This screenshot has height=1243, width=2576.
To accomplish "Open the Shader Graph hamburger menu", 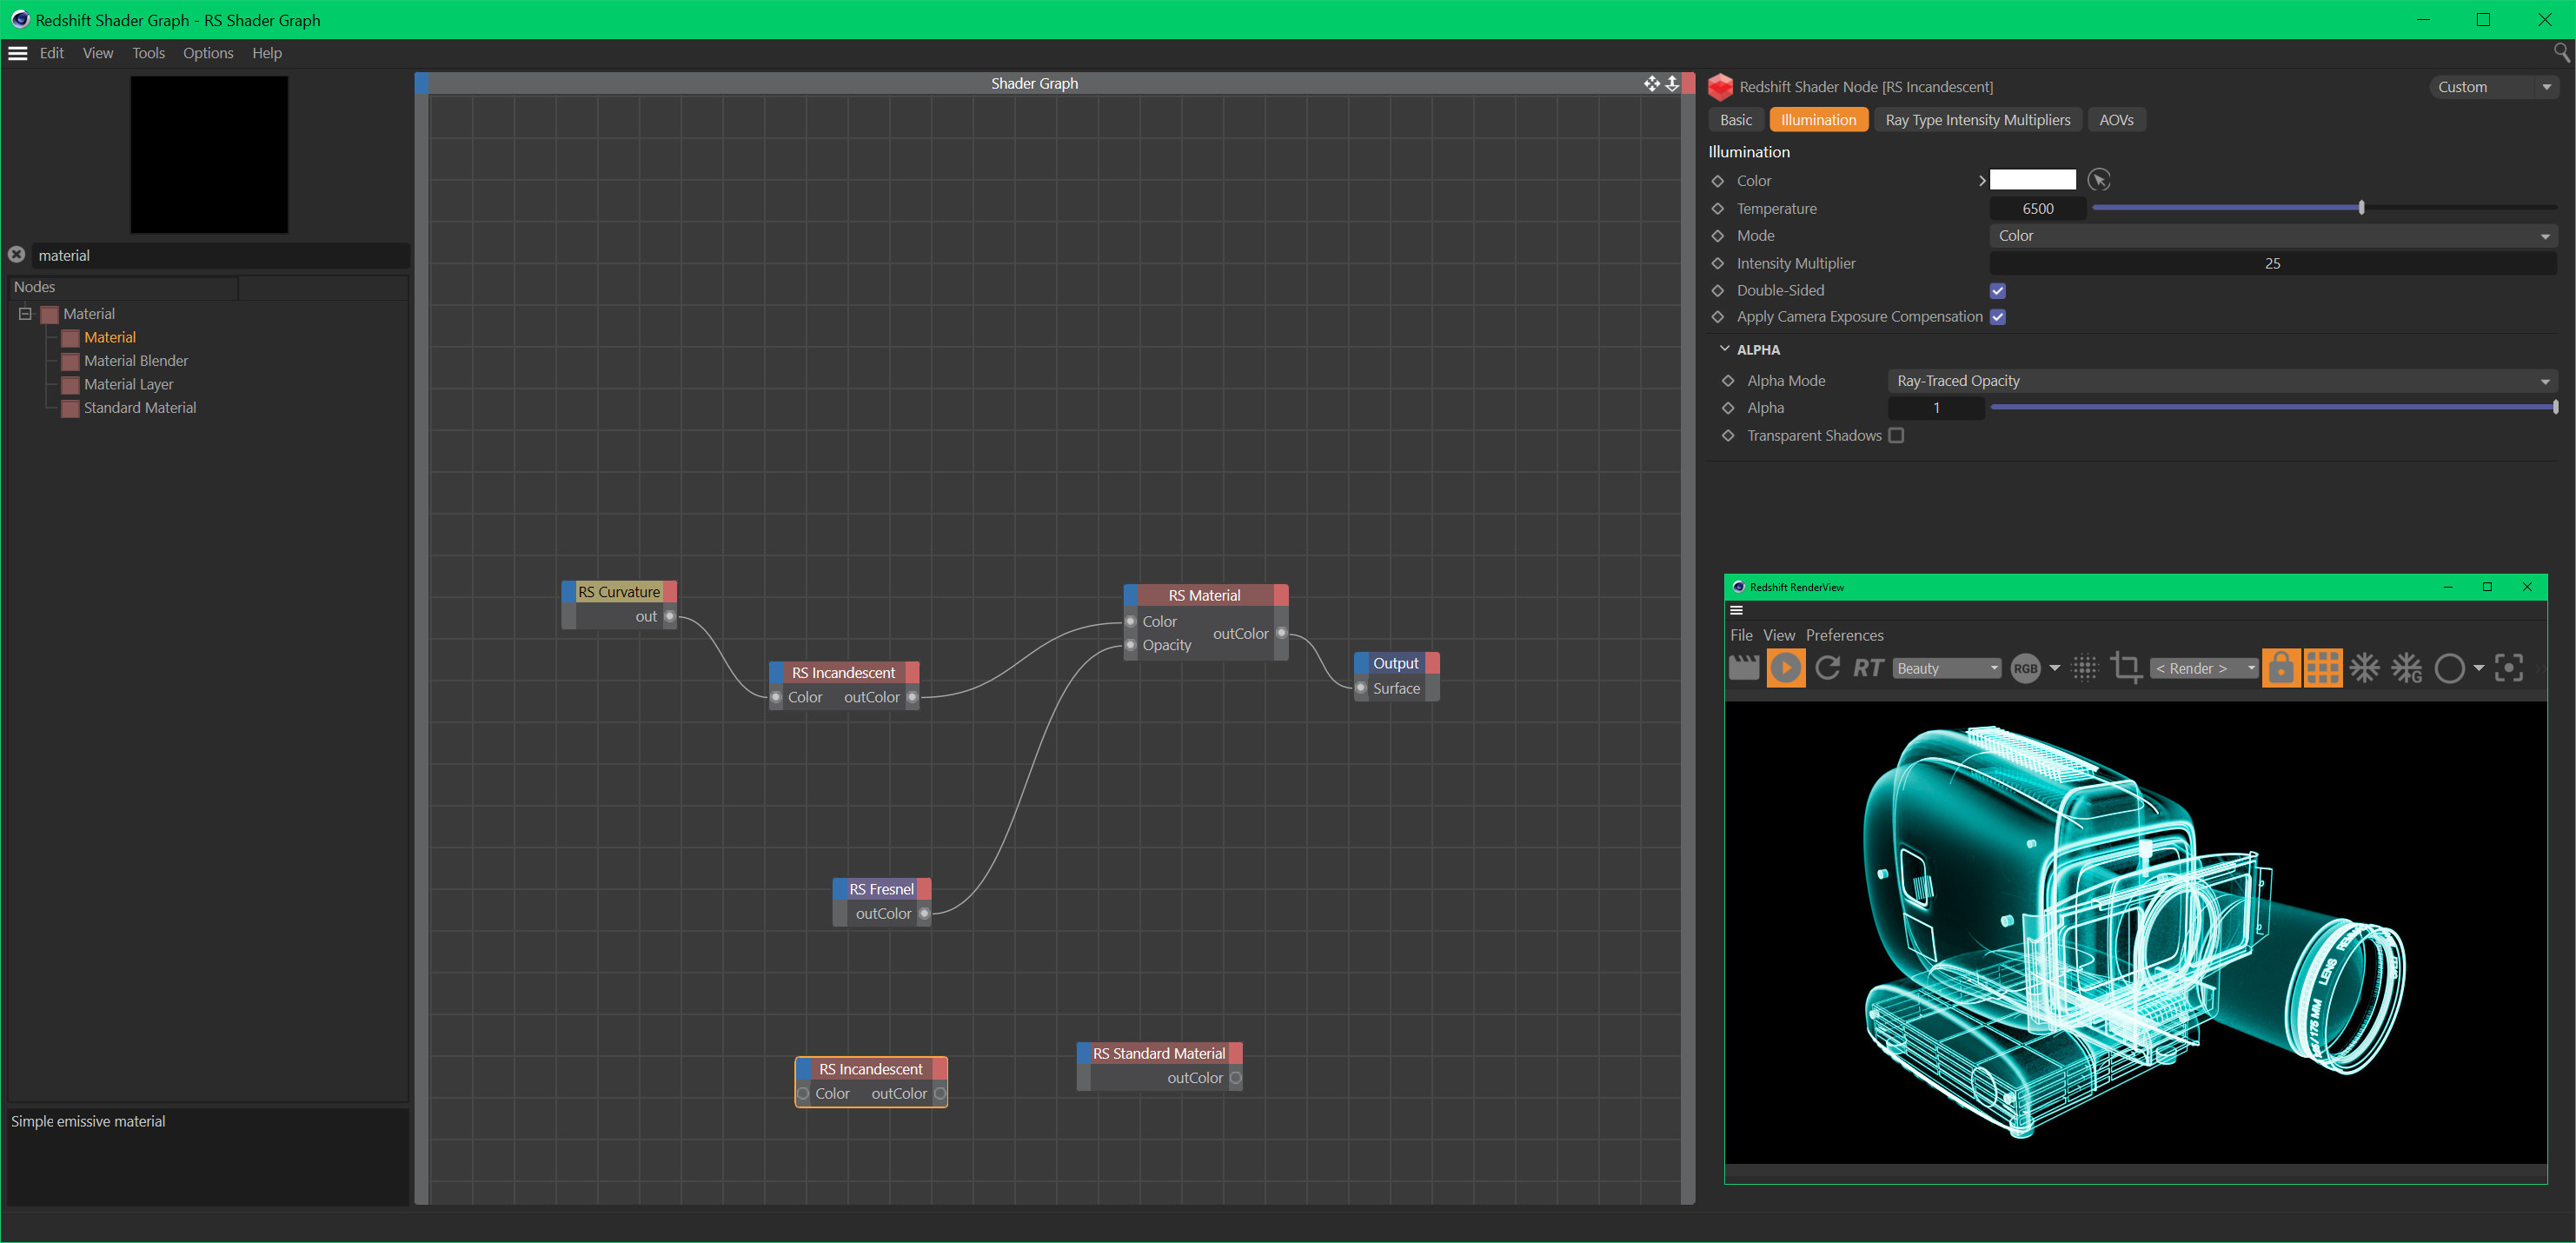I will [x=17, y=53].
